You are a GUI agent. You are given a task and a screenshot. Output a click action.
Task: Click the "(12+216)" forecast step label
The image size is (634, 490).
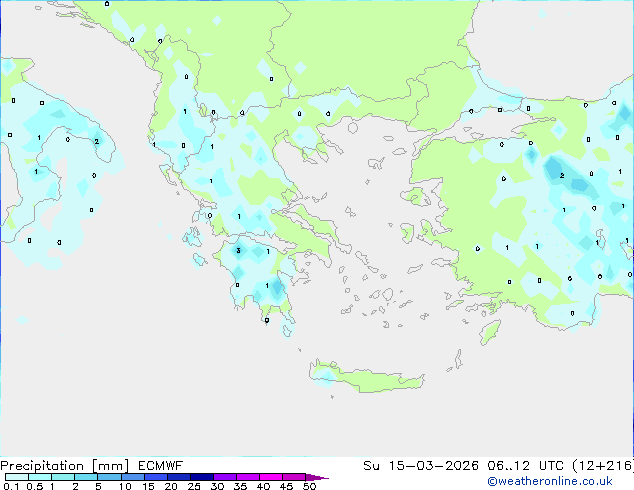596,465
